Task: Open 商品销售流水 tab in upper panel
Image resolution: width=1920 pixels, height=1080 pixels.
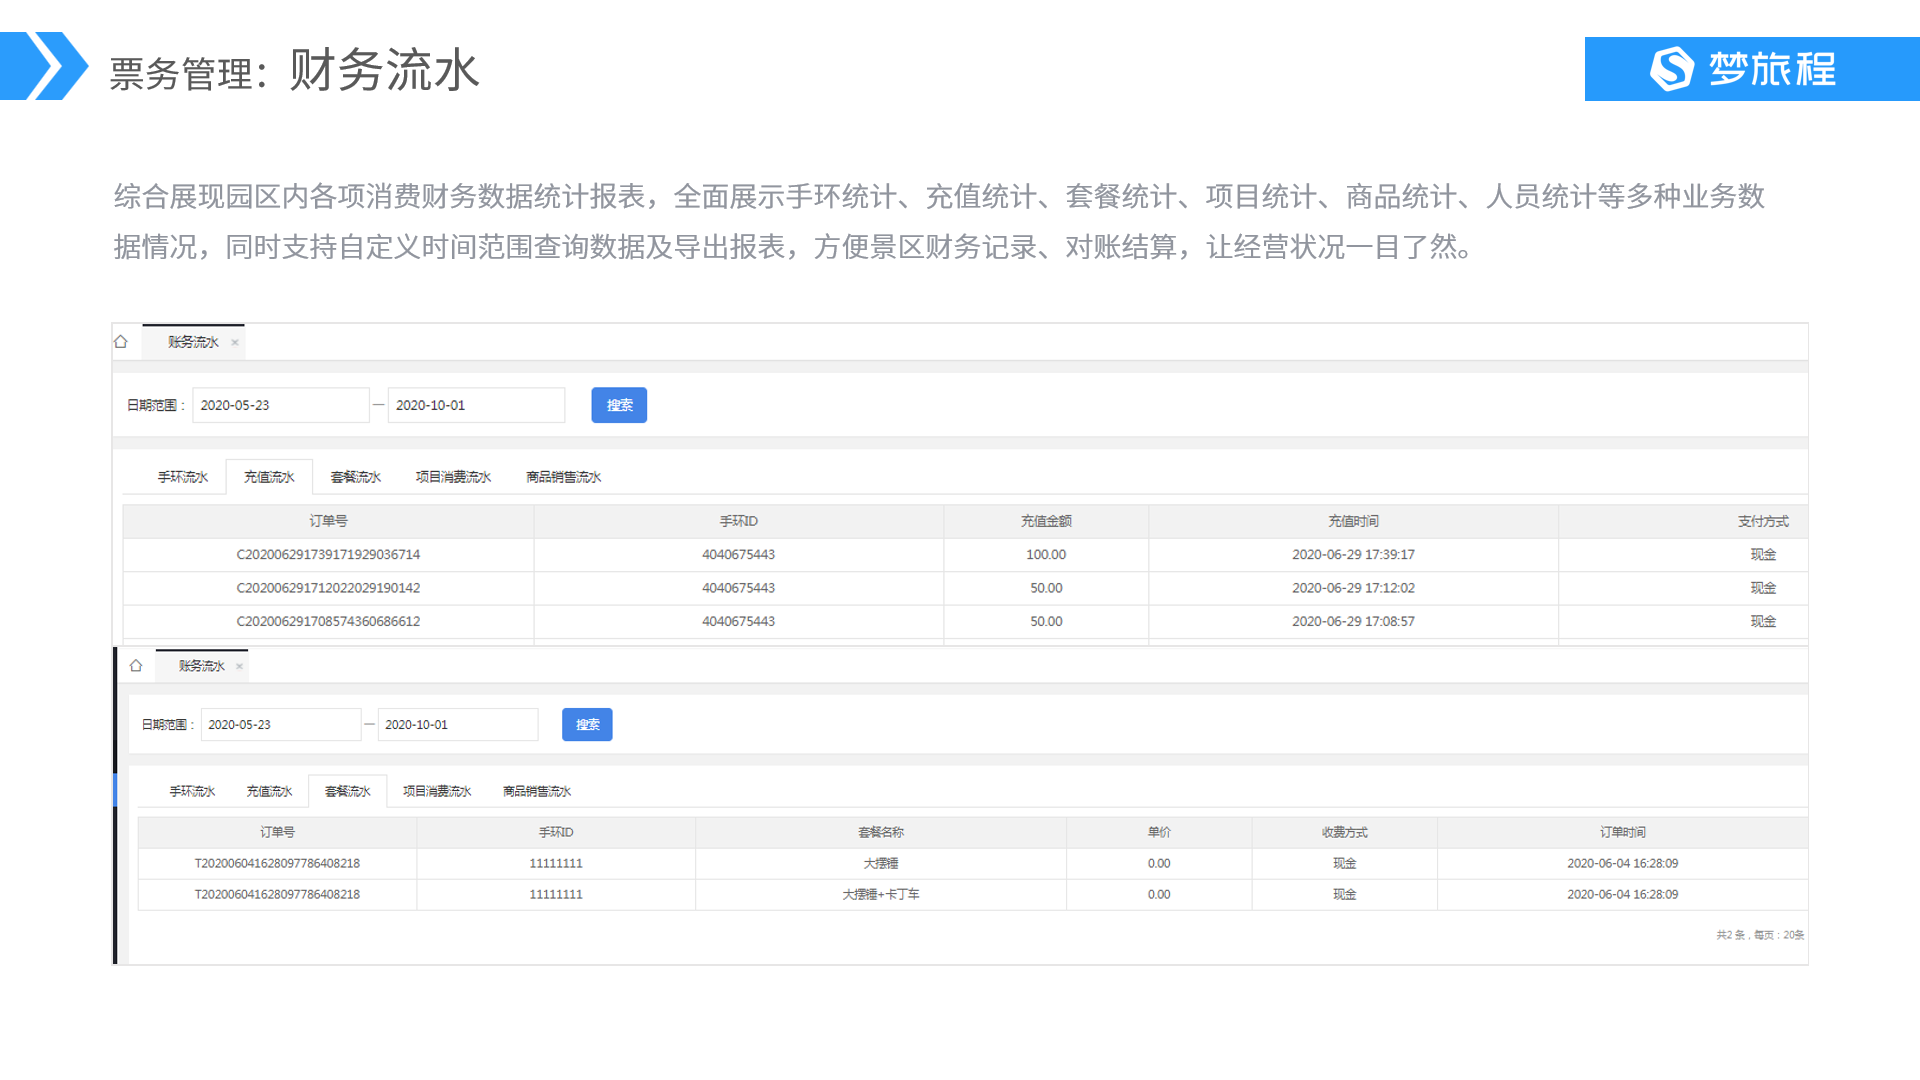Action: point(564,477)
